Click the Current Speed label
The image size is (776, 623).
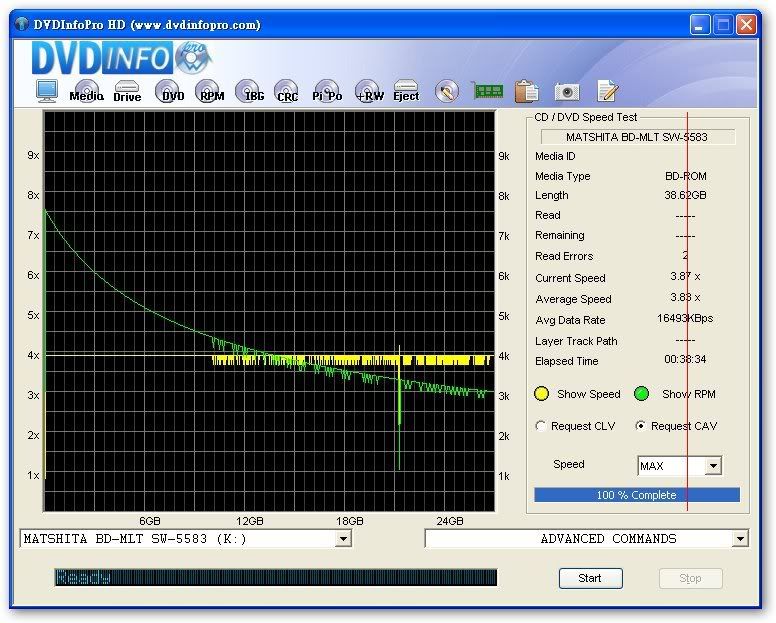[x=570, y=278]
